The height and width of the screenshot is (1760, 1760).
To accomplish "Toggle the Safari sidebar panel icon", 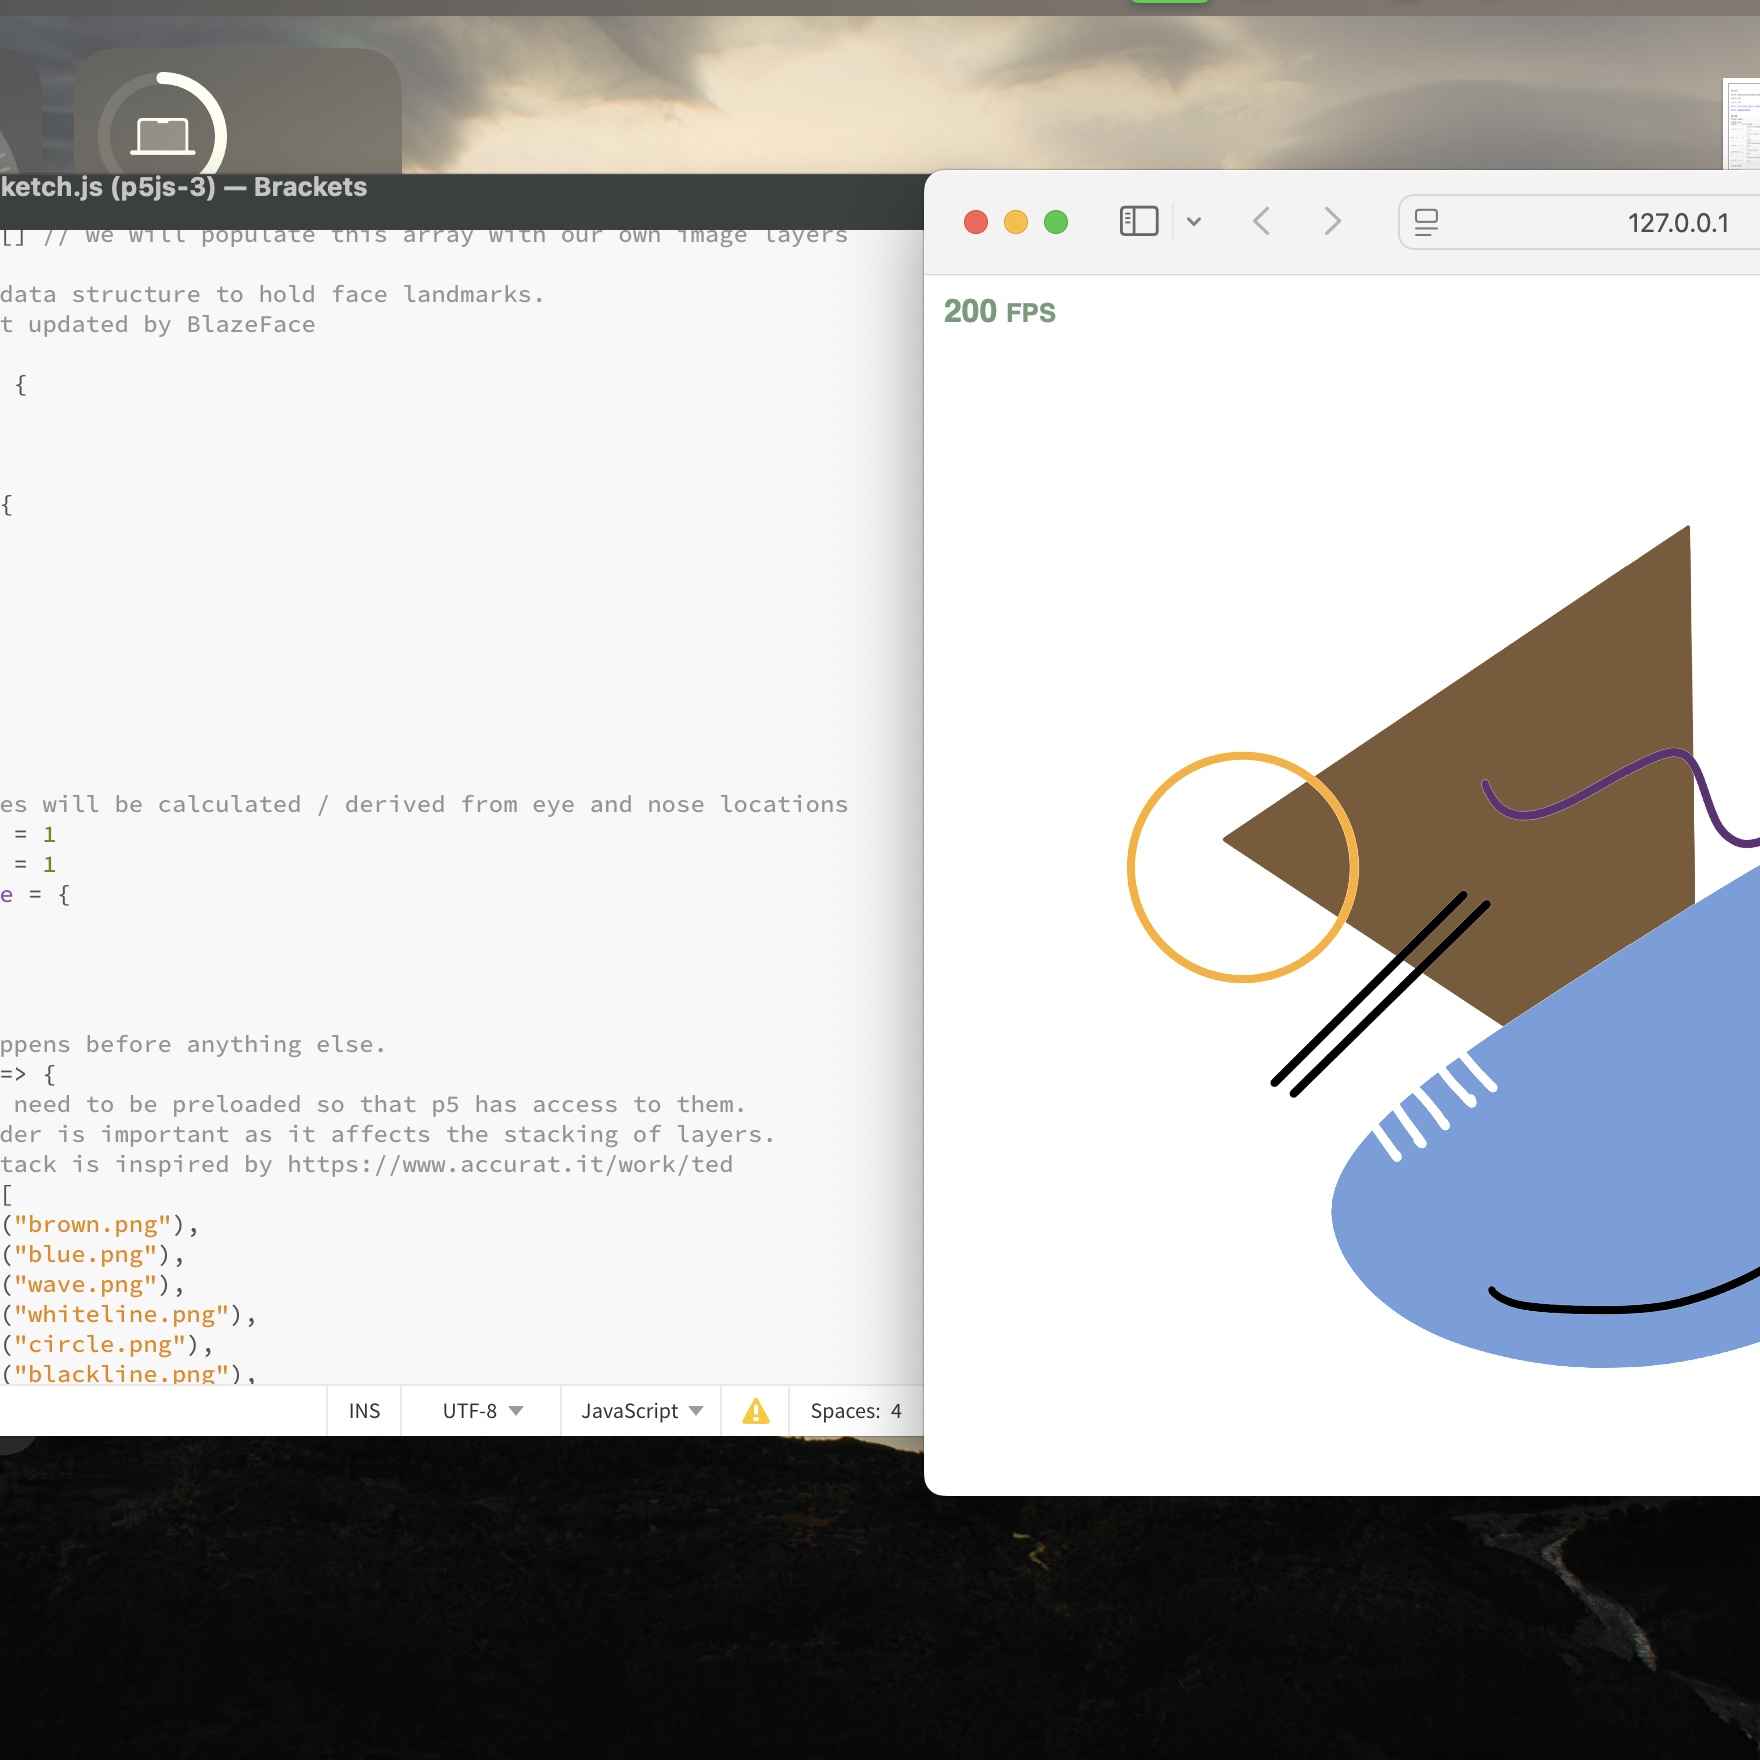I will tap(1137, 221).
